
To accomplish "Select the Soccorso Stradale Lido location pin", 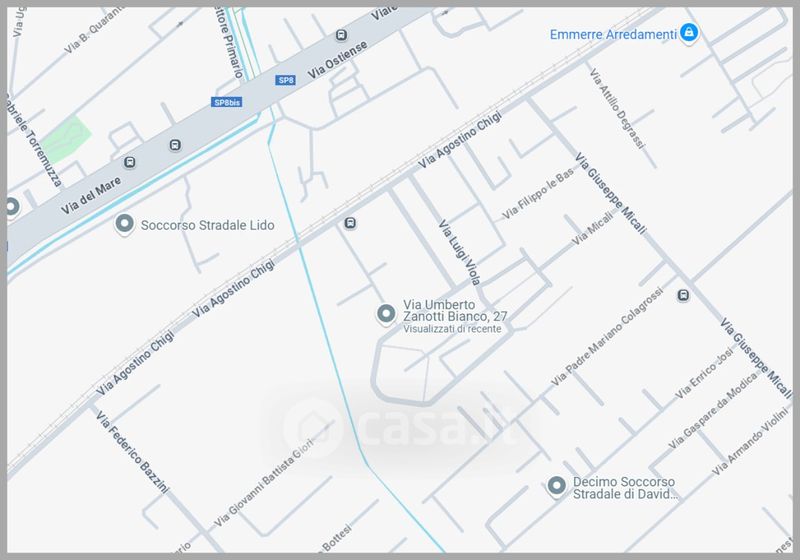I will click(x=124, y=224).
